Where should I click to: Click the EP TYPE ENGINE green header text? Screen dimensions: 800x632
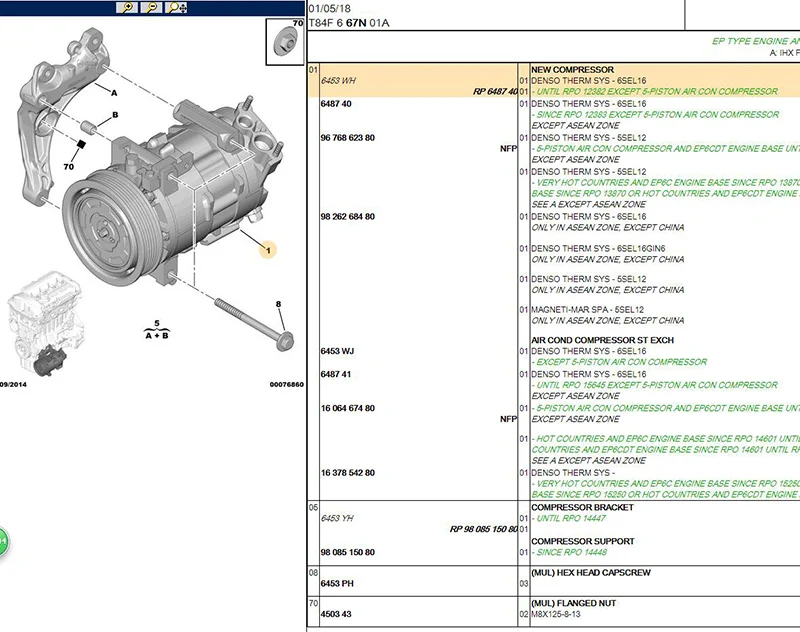click(x=756, y=41)
